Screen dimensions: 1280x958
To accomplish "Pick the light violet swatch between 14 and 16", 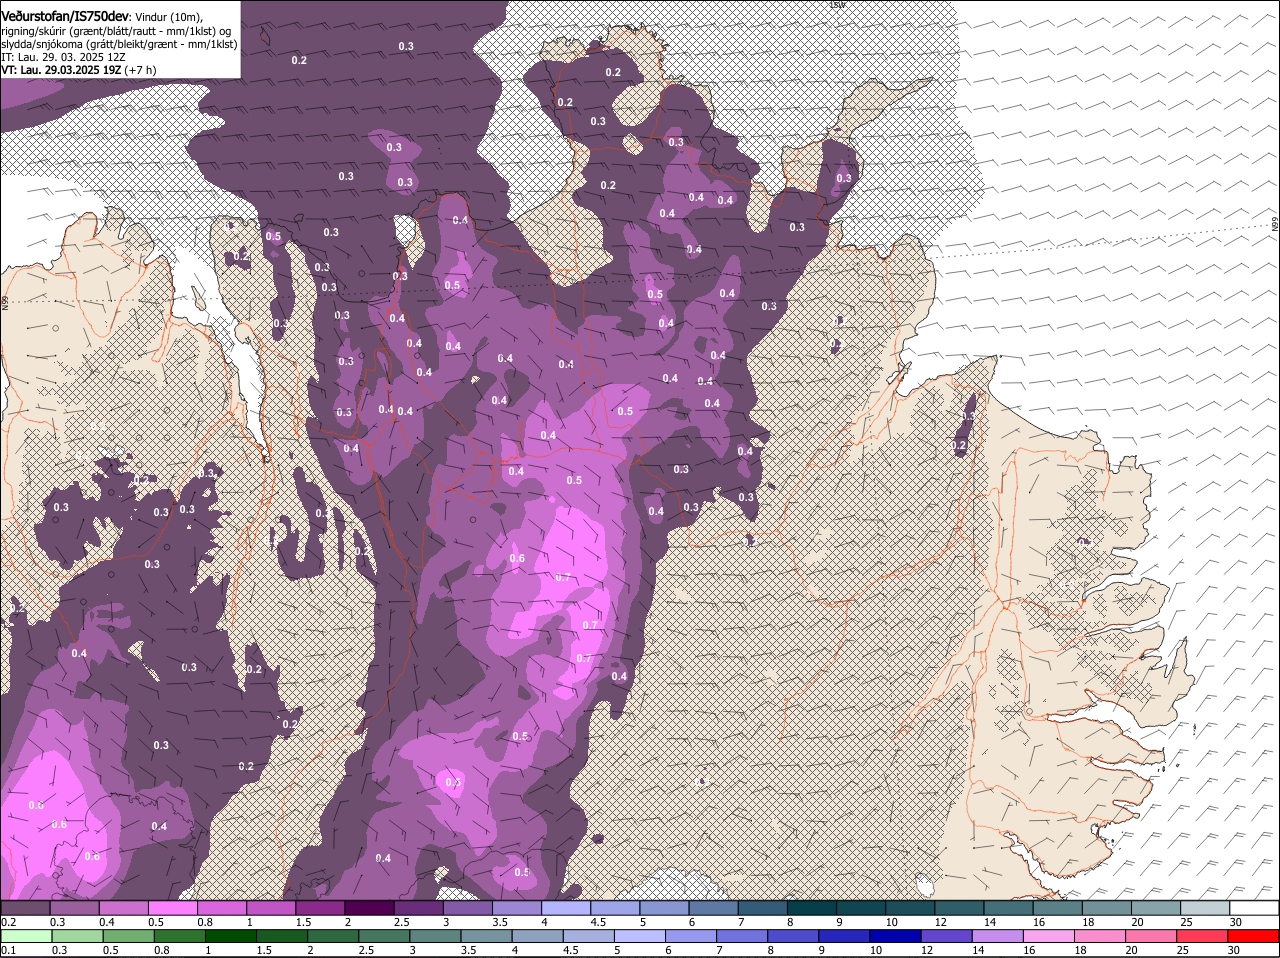I will click(x=999, y=936).
